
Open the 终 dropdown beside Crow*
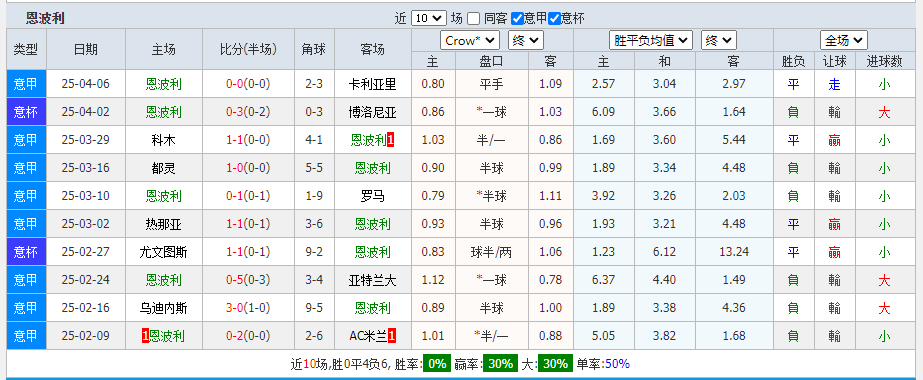[526, 41]
